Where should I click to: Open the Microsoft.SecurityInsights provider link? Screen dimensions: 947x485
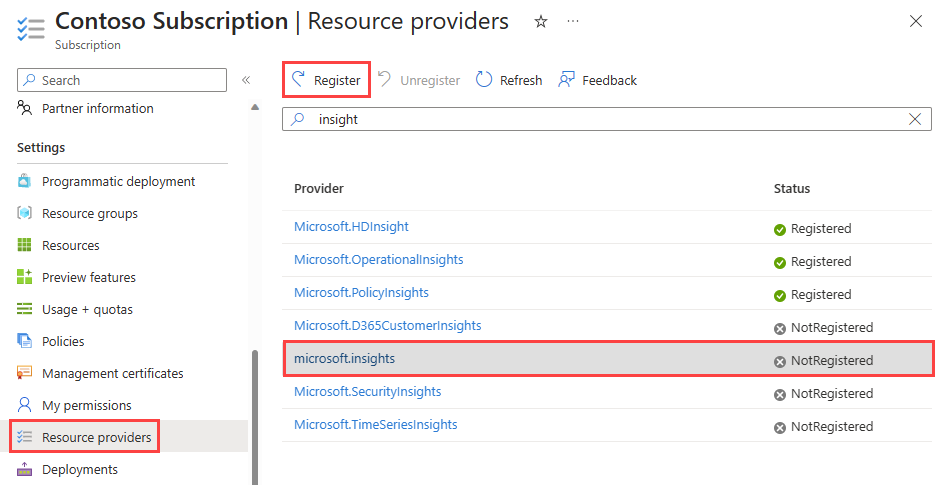[367, 392]
